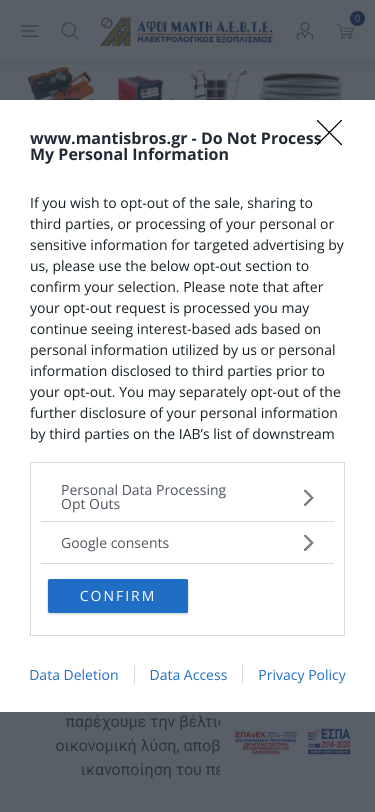Open the hamburger menu icon
The image size is (375, 812).
point(30,32)
